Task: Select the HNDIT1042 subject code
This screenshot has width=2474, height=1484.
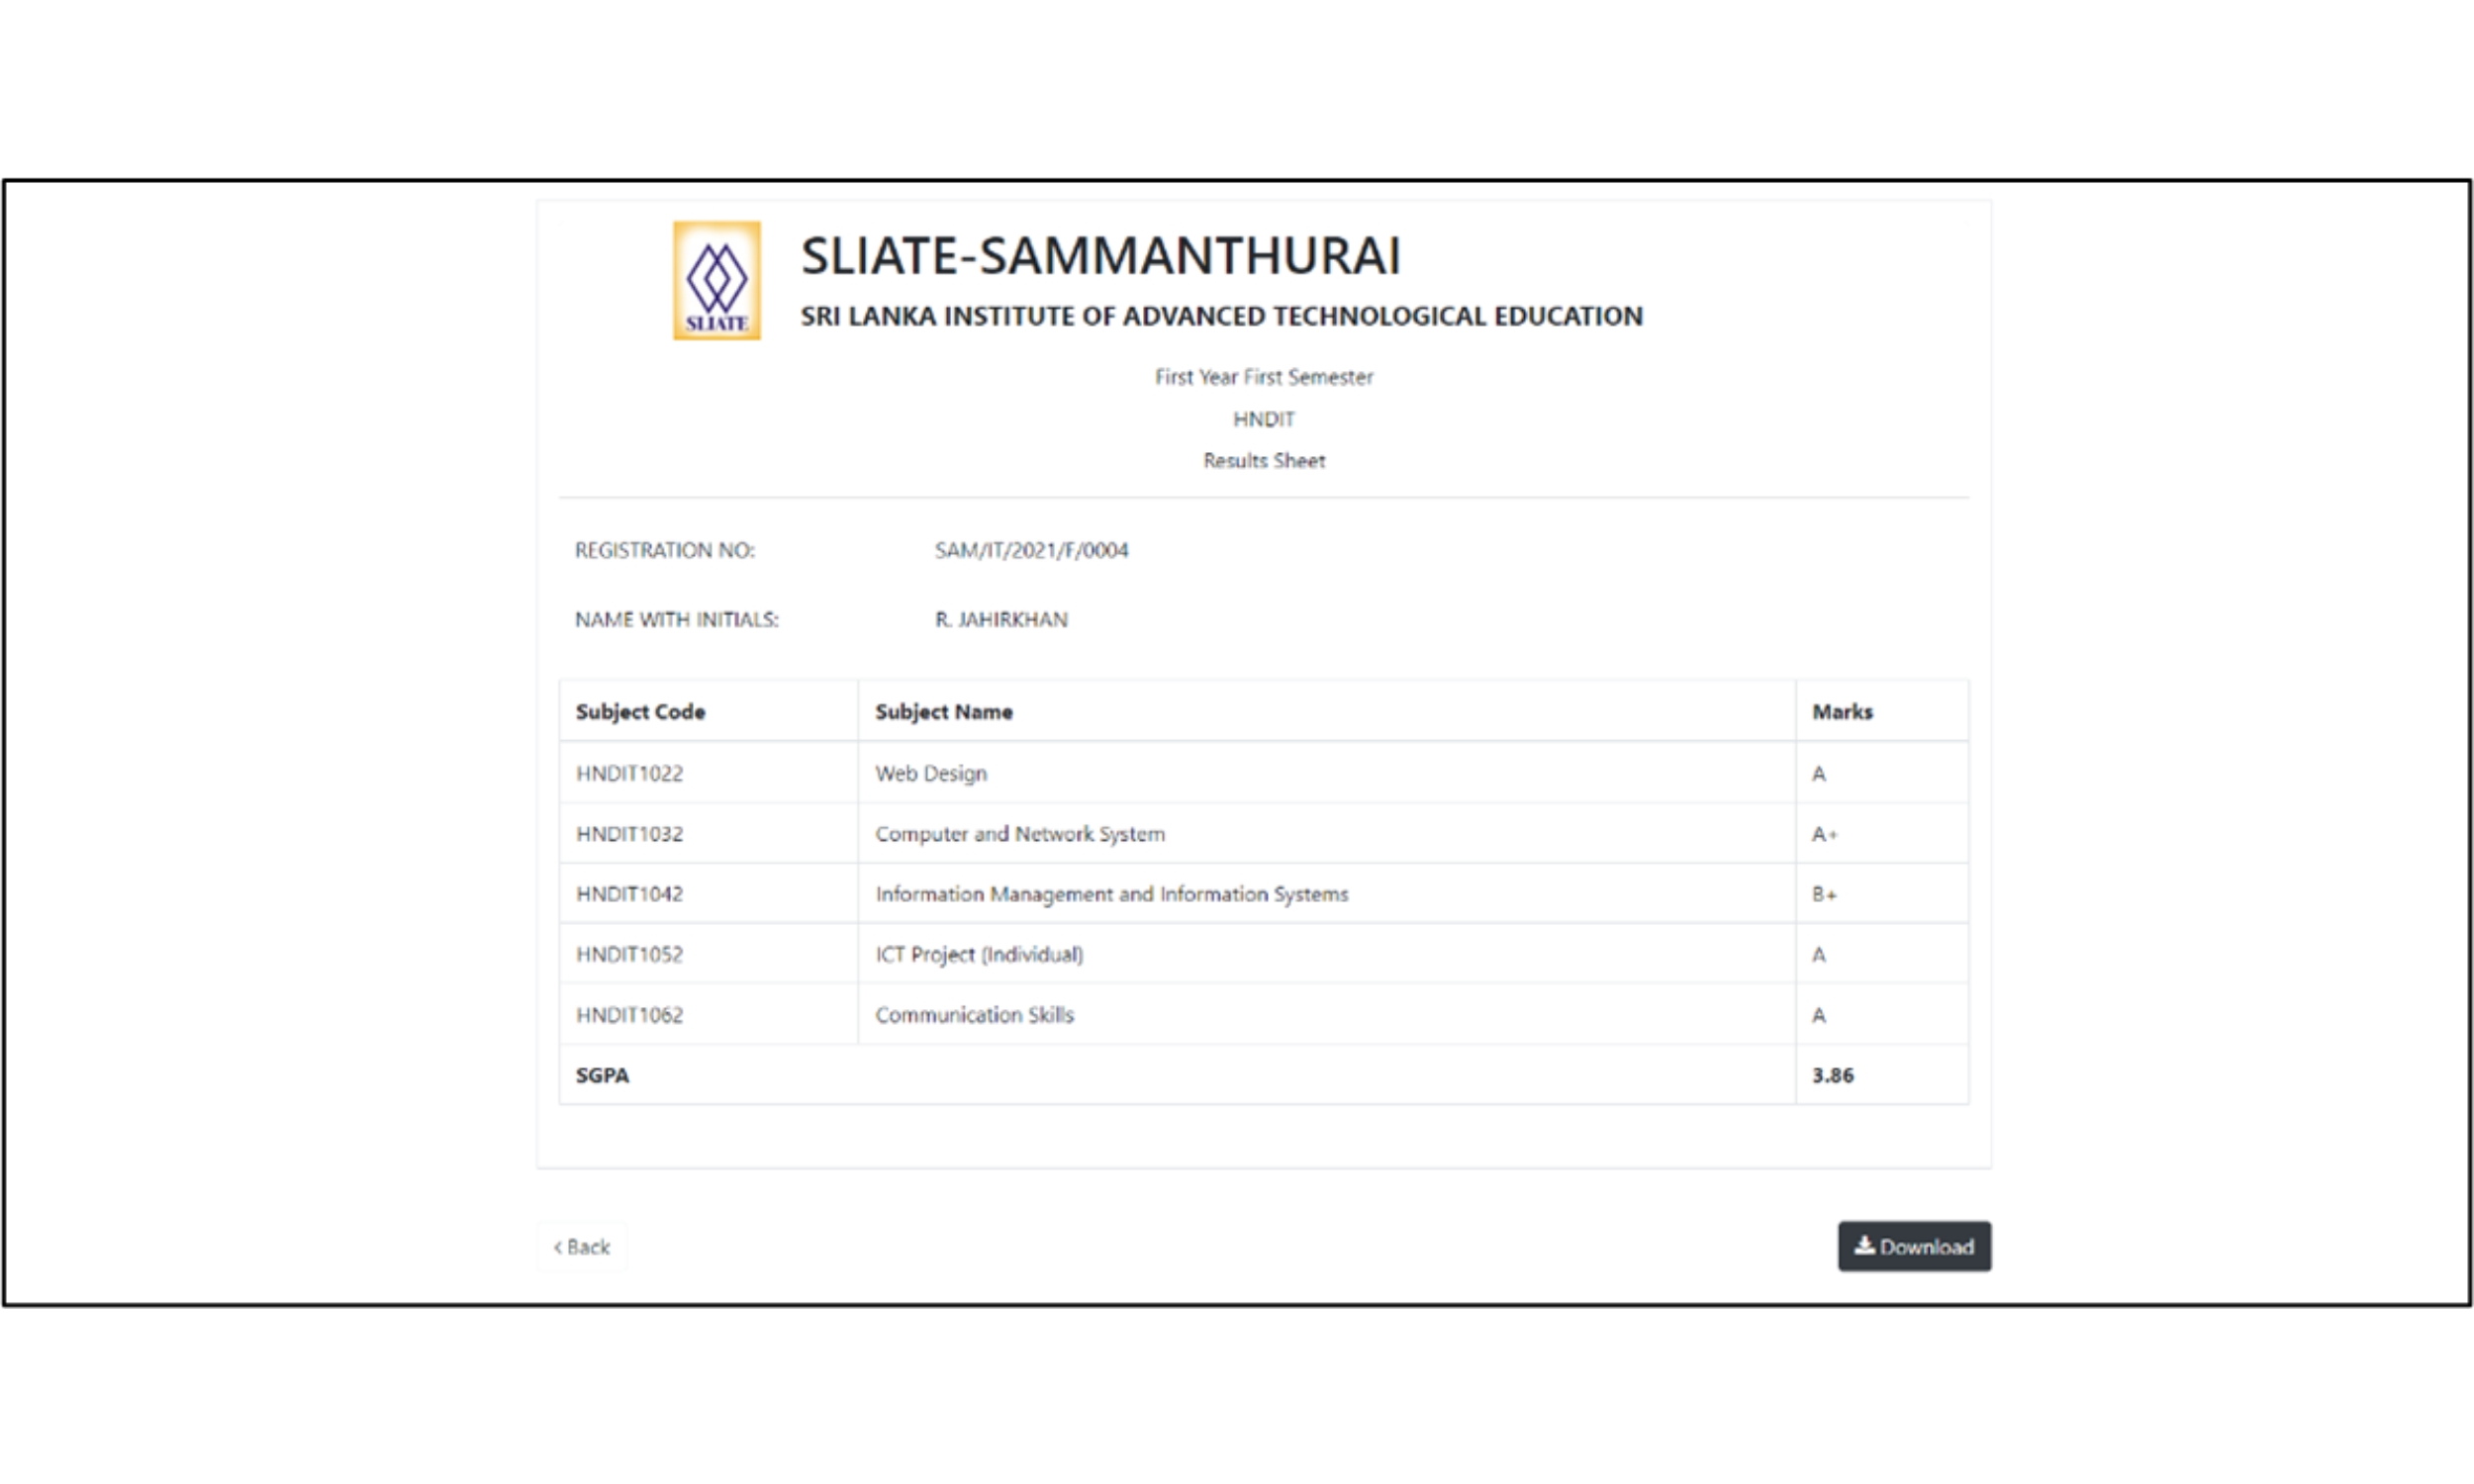Action: pyautogui.click(x=629, y=894)
